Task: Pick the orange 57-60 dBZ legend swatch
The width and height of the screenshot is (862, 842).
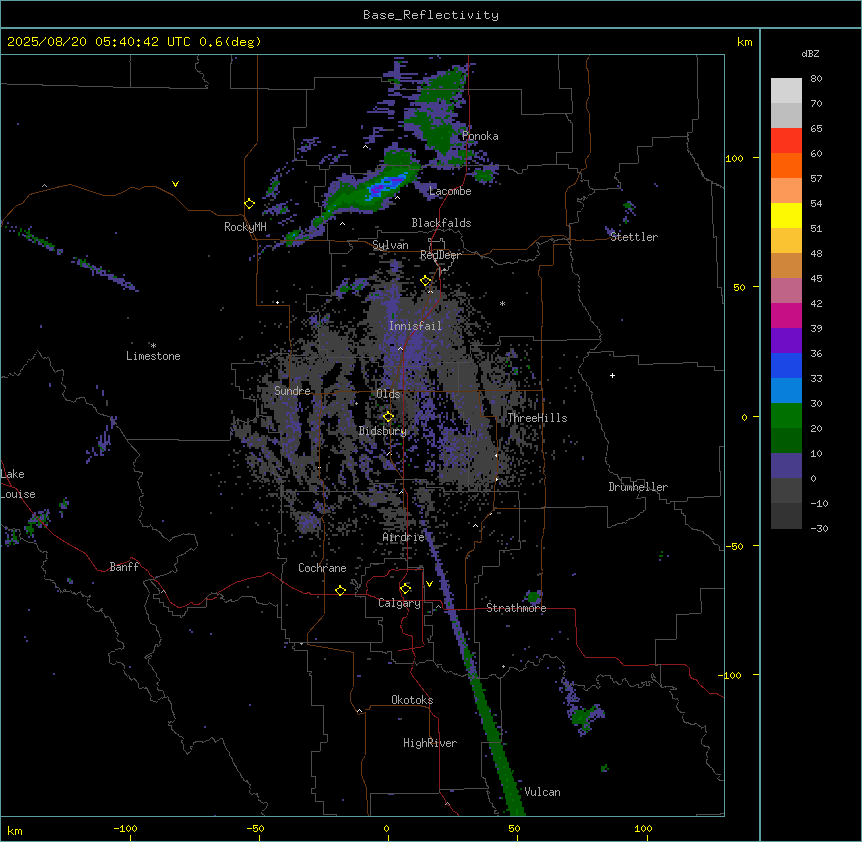Action: pyautogui.click(x=786, y=166)
